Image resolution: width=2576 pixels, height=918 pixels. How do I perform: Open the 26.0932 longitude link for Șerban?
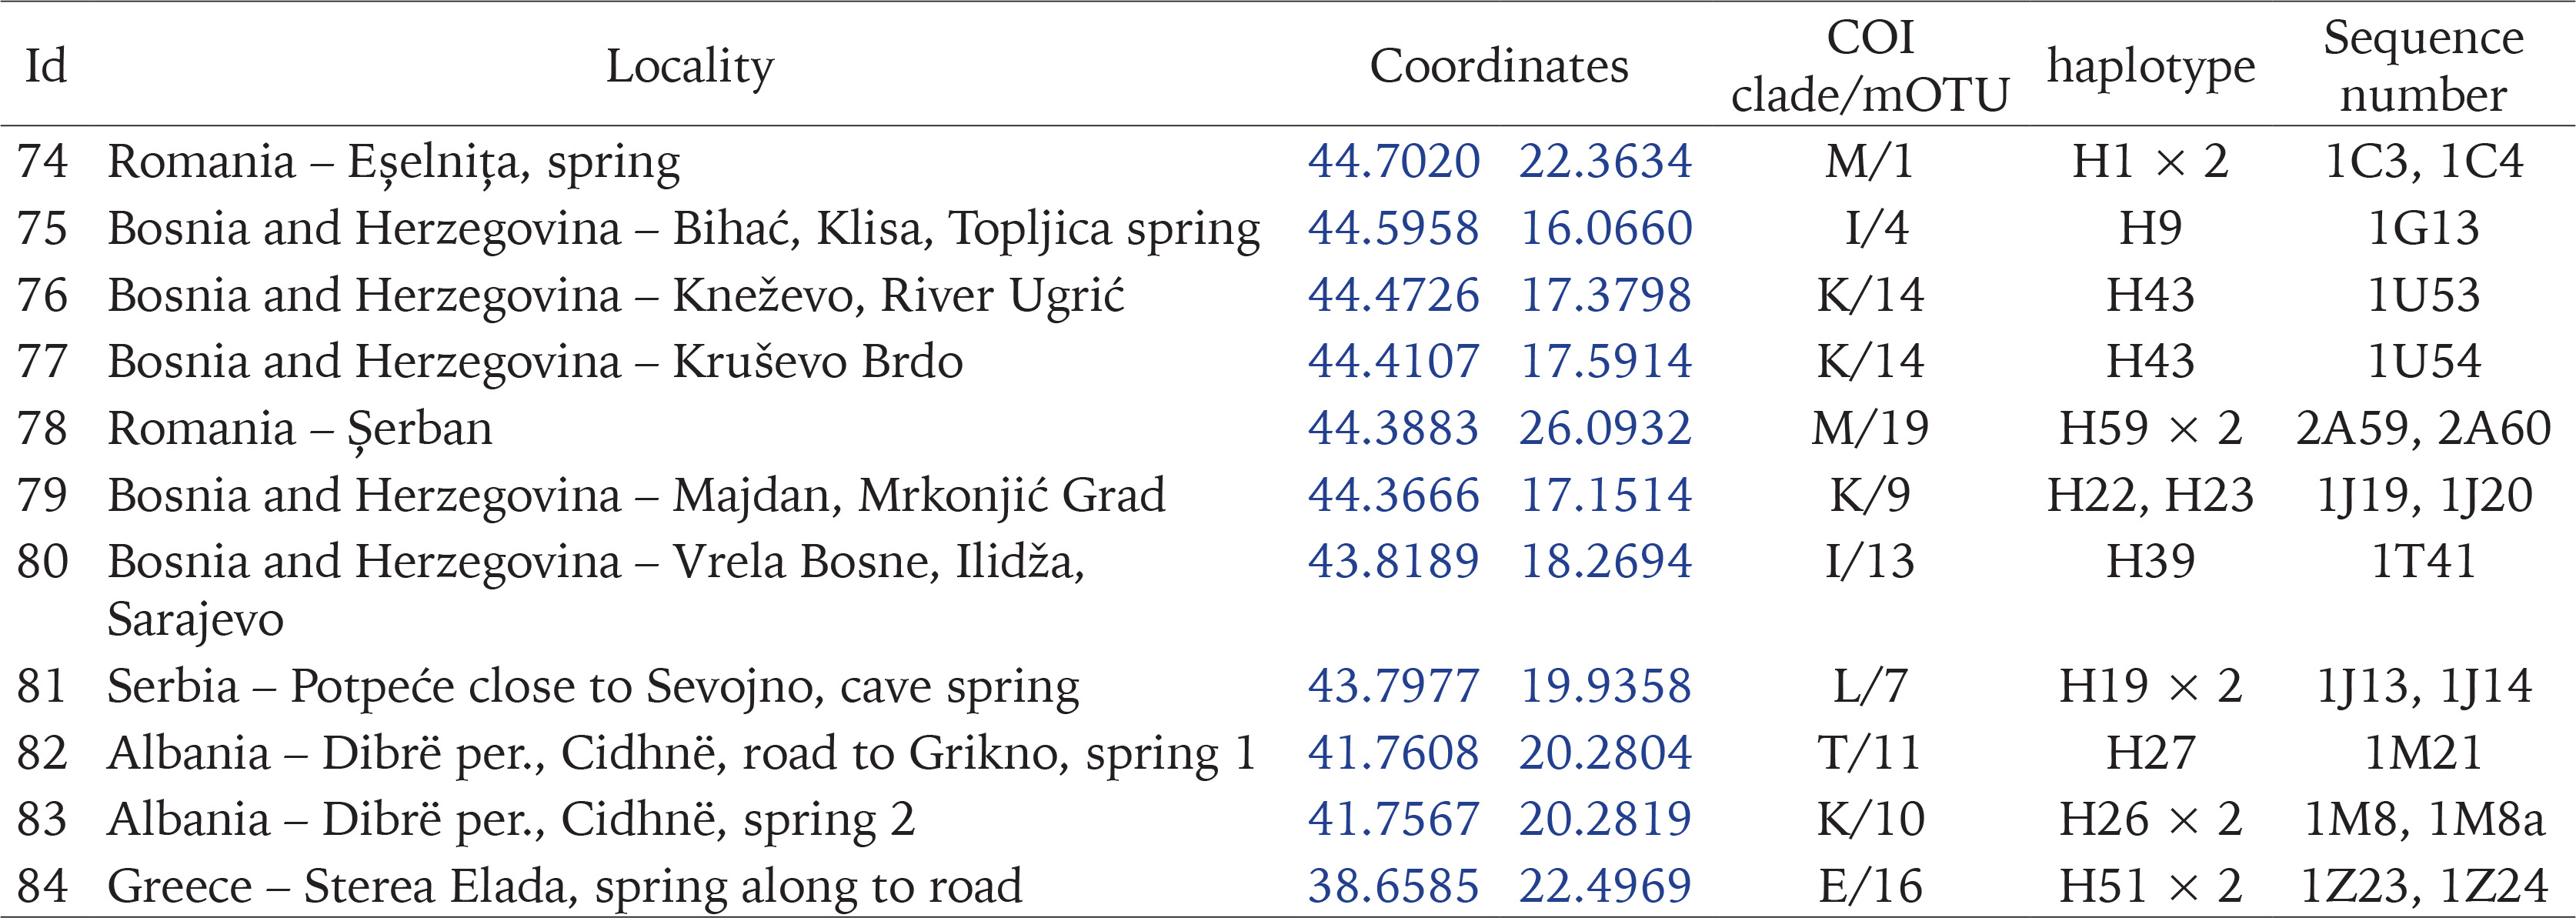1605,428
